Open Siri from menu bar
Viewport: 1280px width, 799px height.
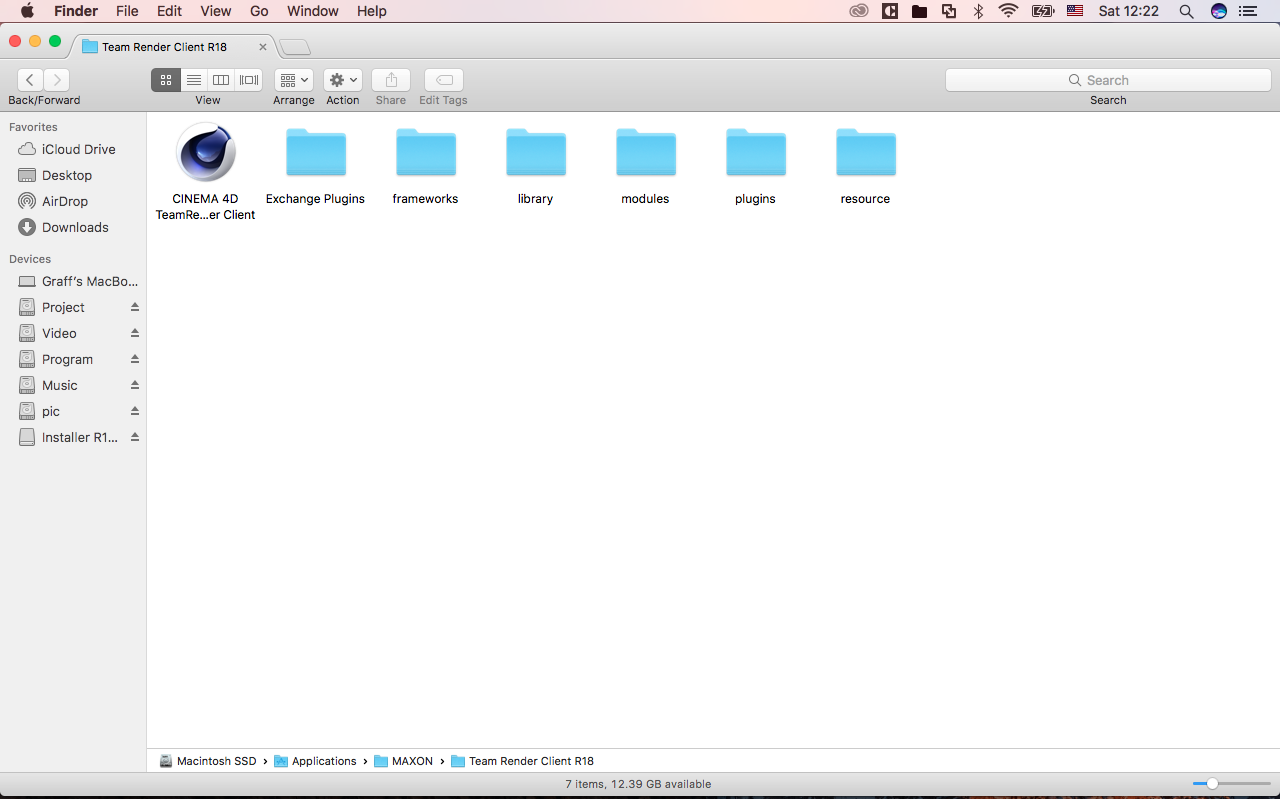[x=1219, y=11]
